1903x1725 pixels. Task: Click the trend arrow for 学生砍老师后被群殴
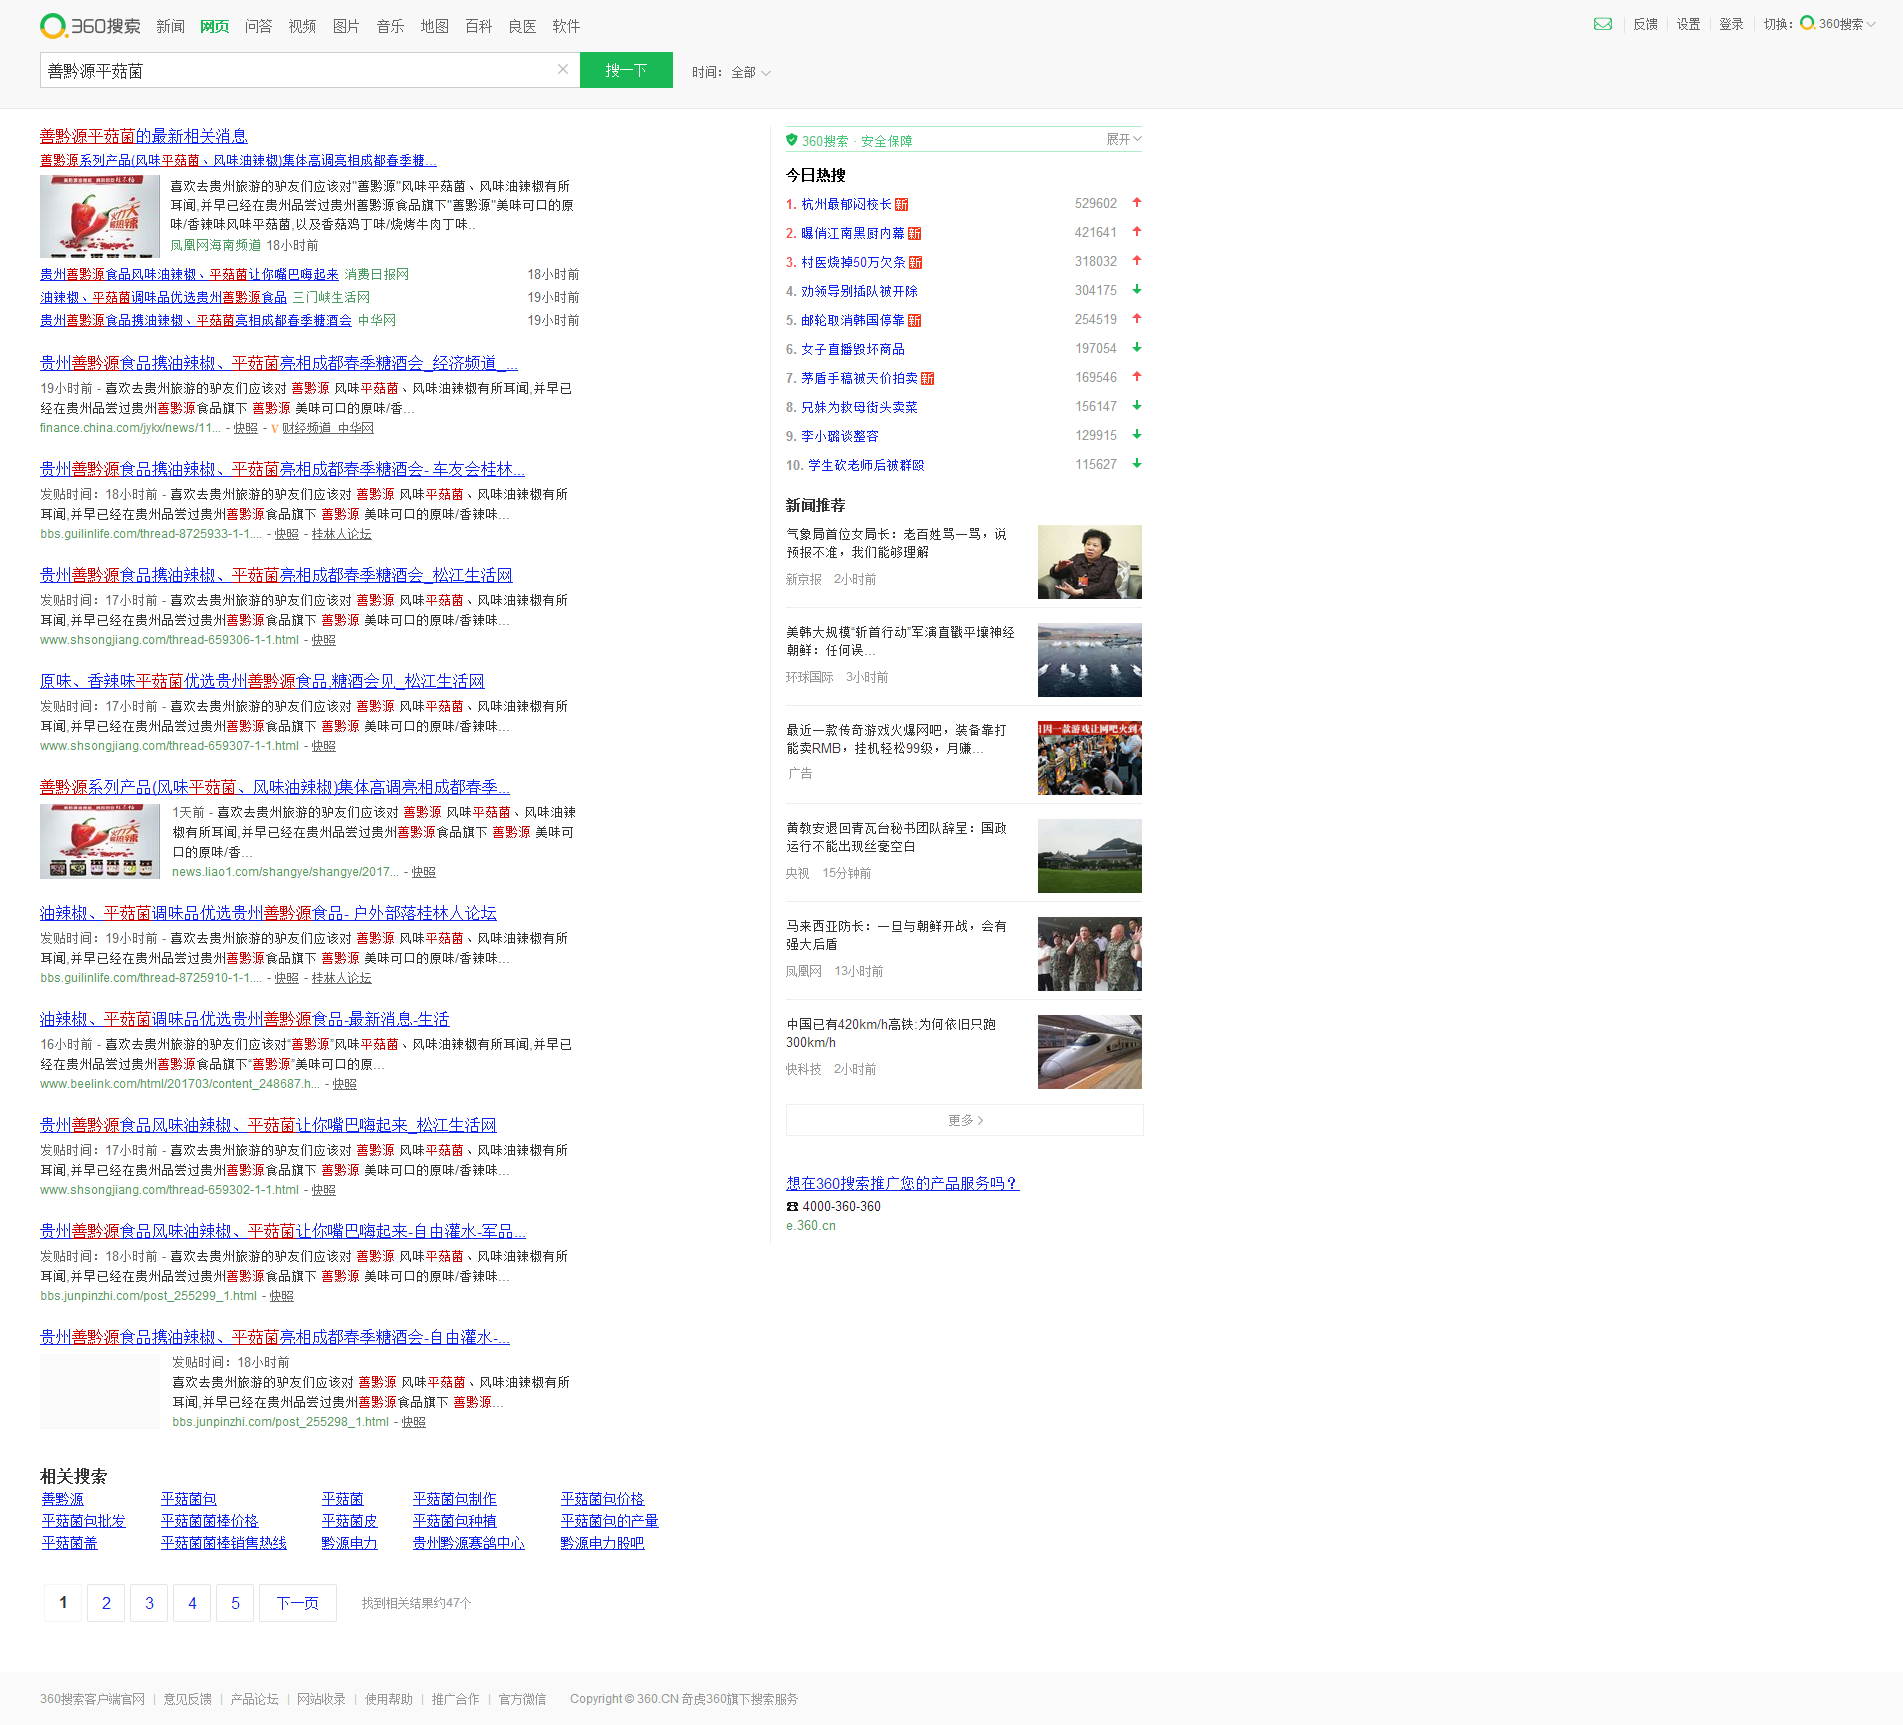1137,464
